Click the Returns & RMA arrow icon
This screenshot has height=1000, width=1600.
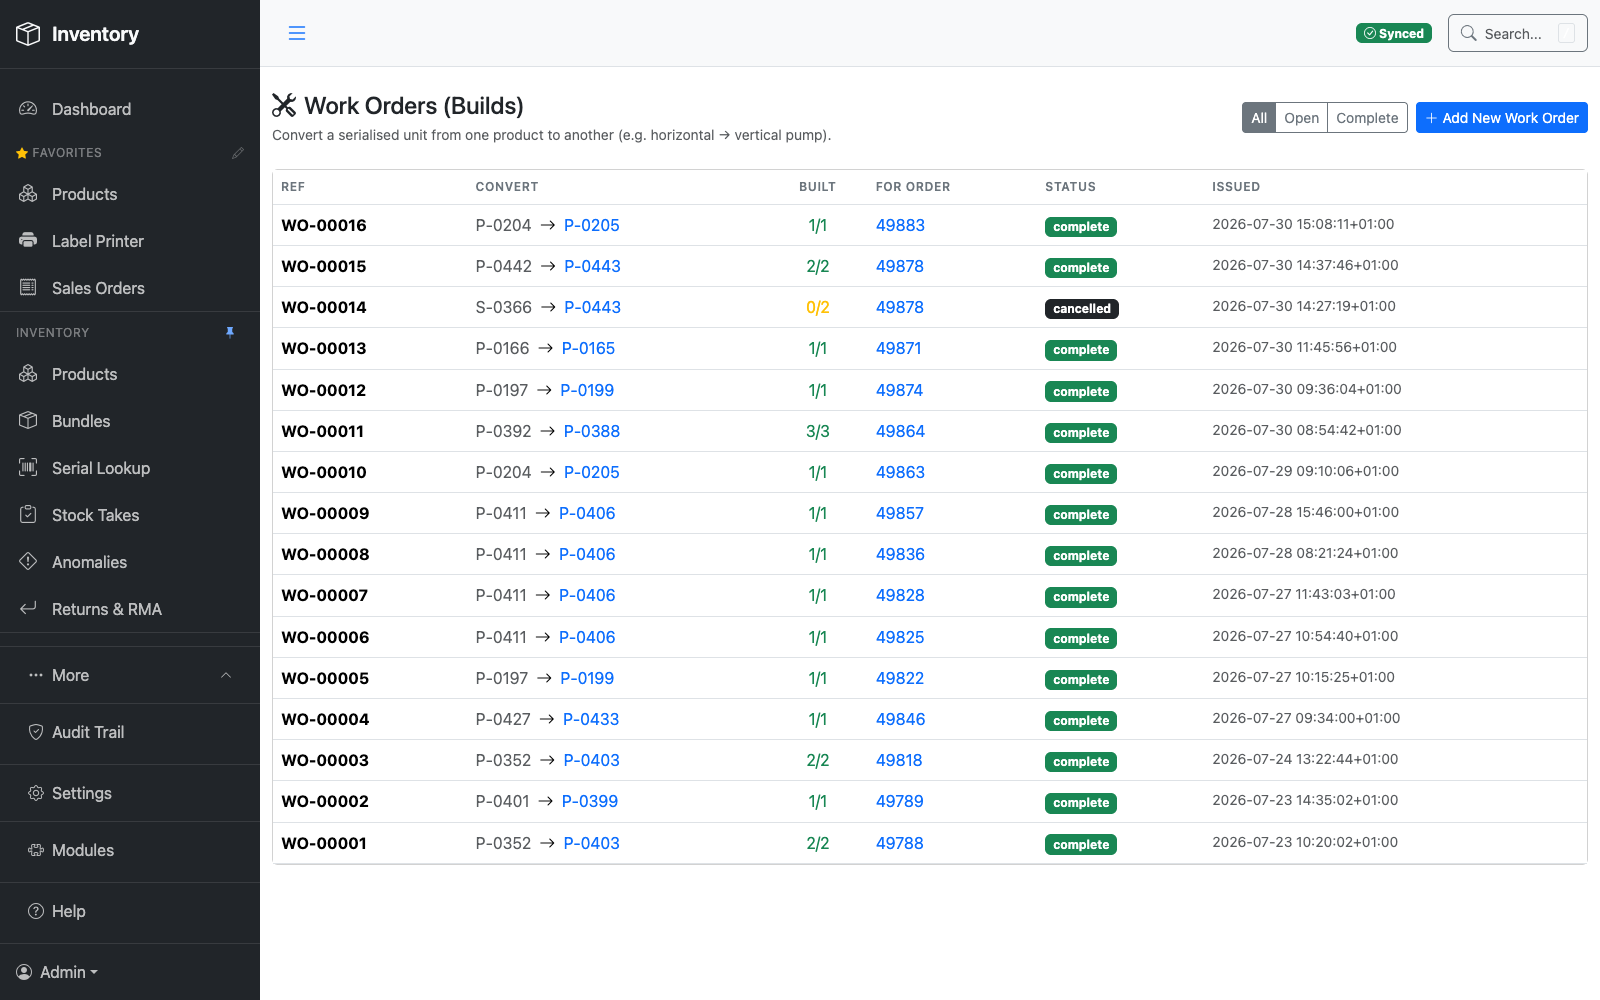[x=28, y=609]
